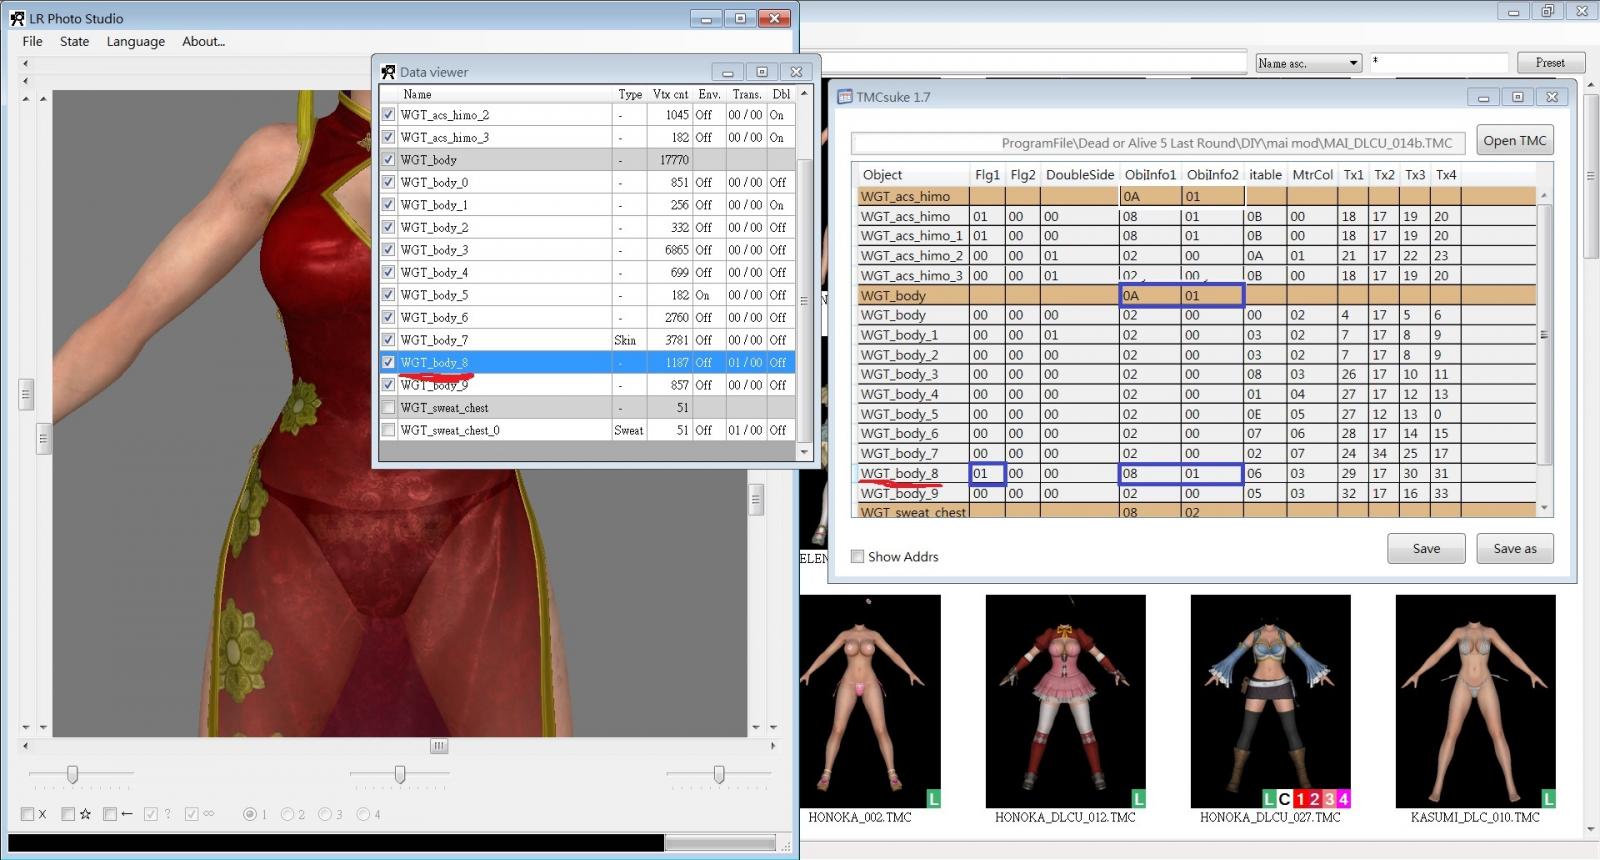1600x860 pixels.
Task: Open the About... menu
Action: (x=203, y=41)
